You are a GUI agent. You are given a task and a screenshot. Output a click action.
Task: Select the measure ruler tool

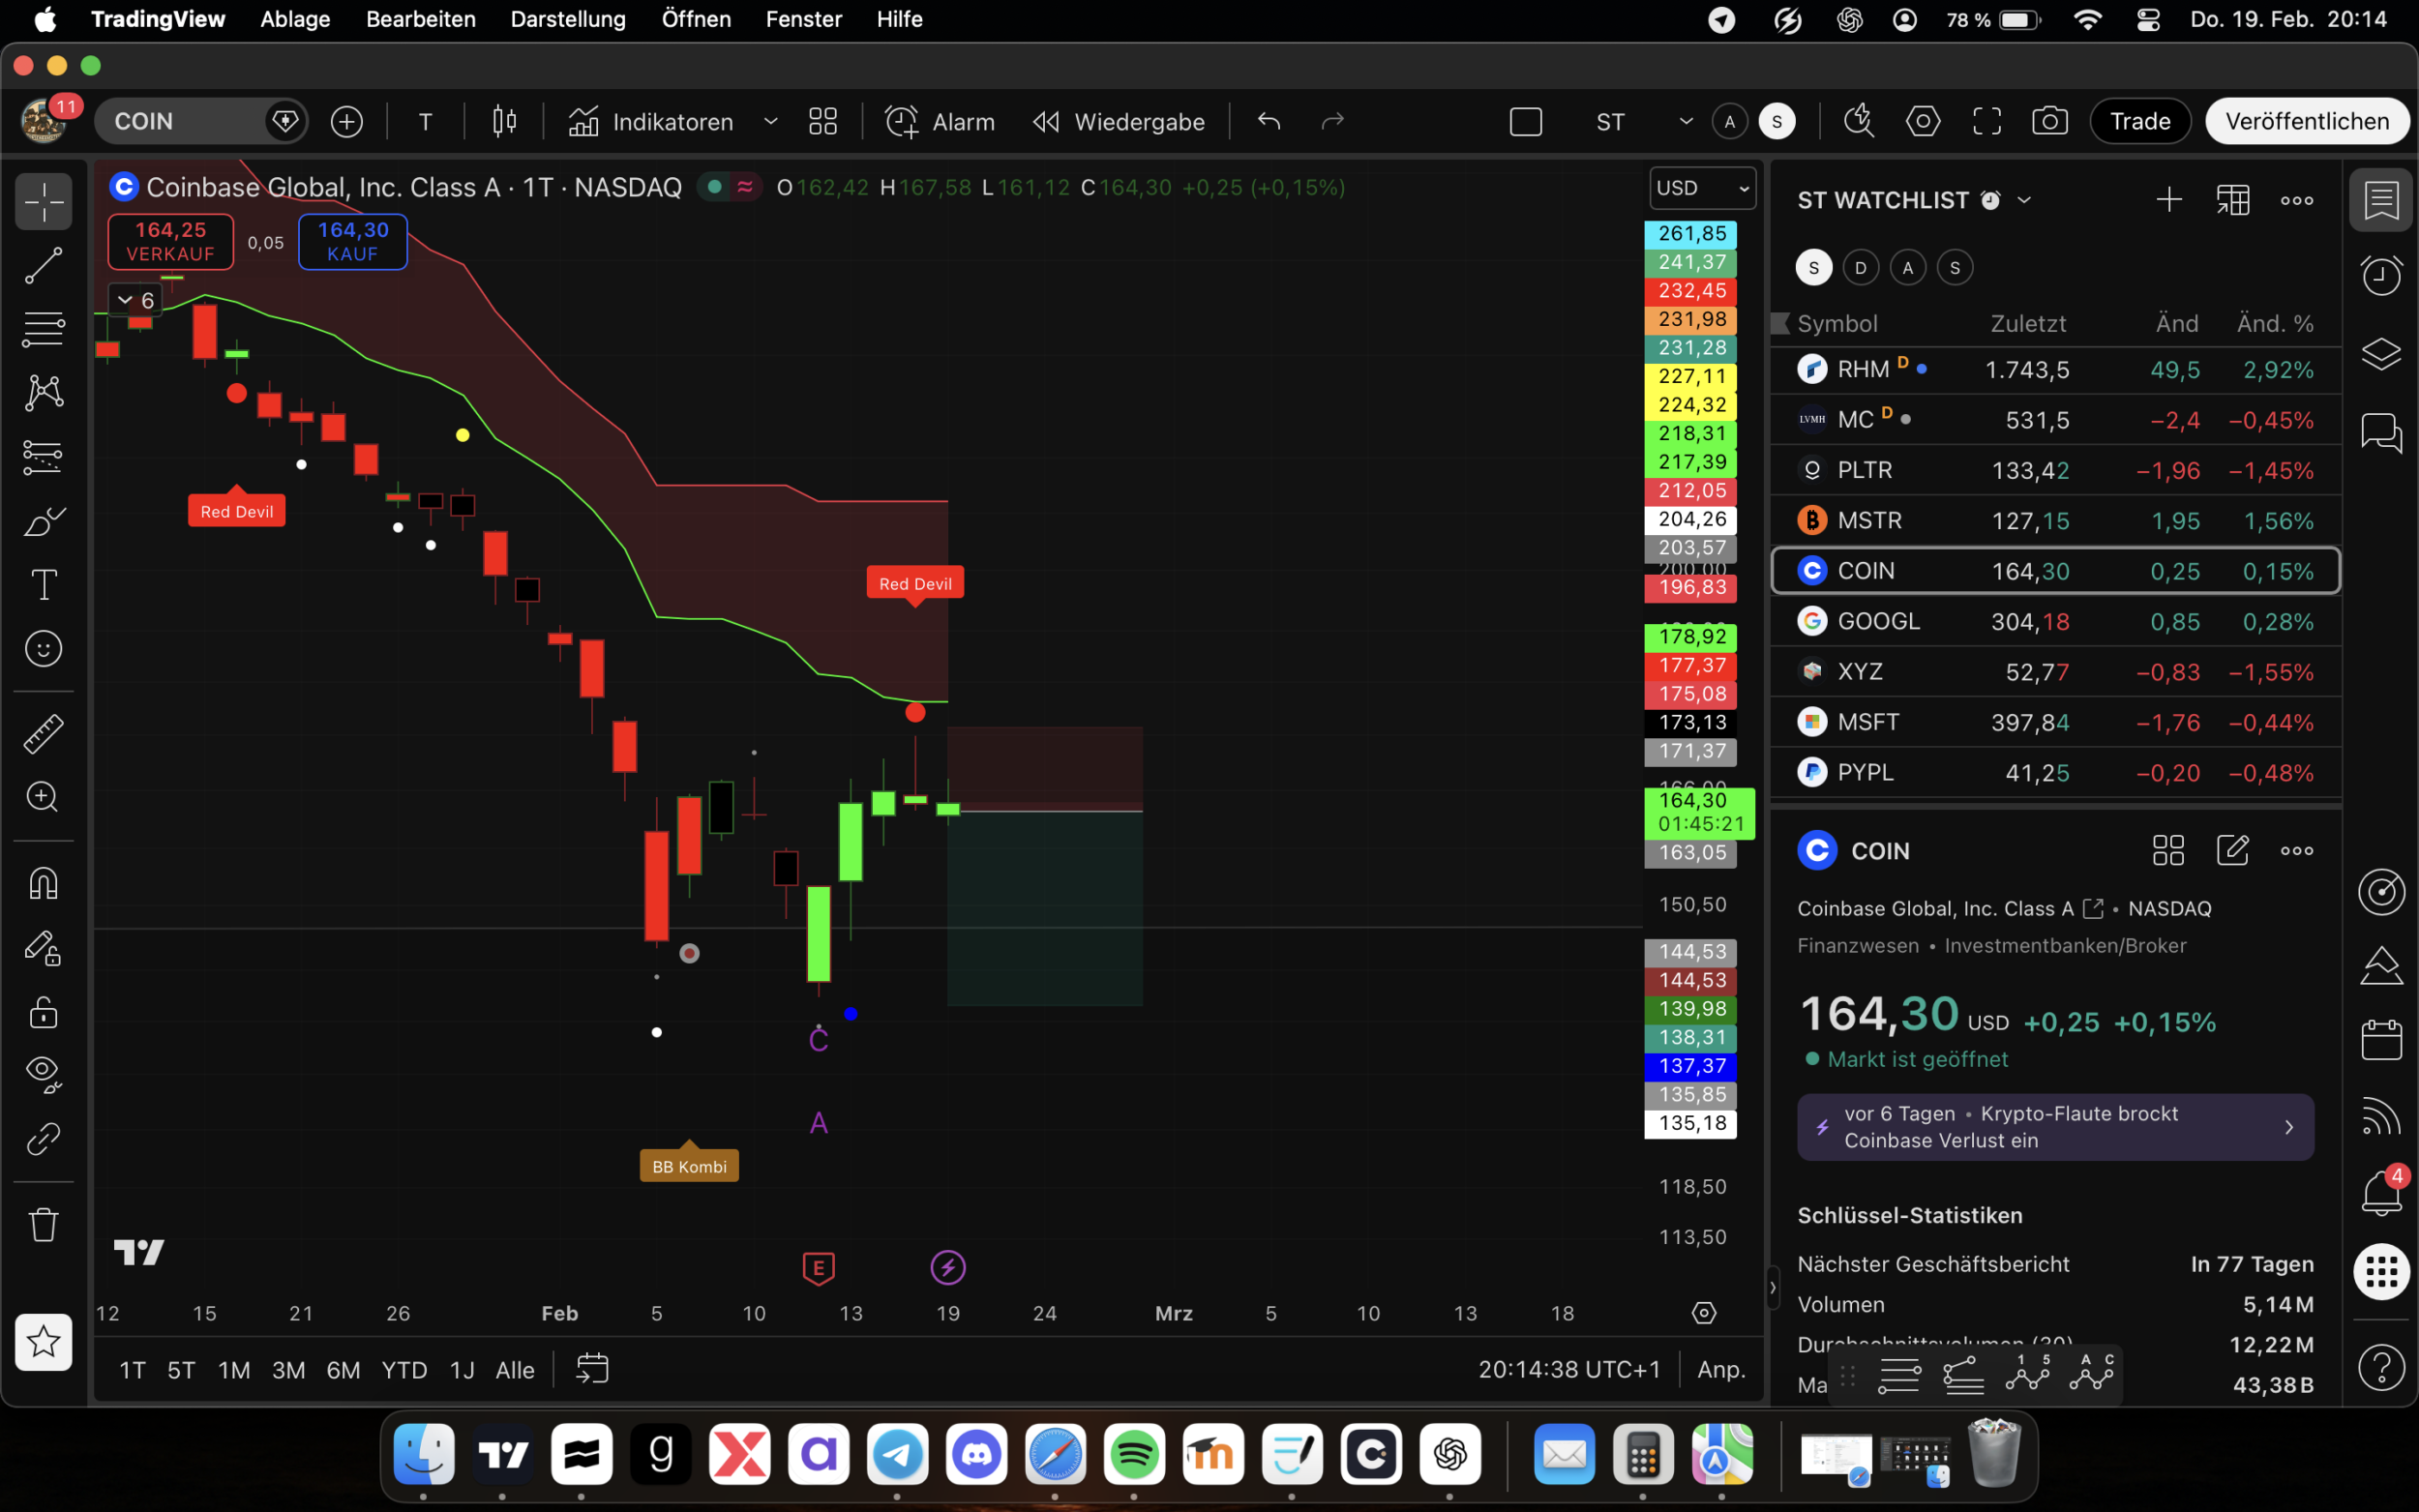[x=43, y=733]
